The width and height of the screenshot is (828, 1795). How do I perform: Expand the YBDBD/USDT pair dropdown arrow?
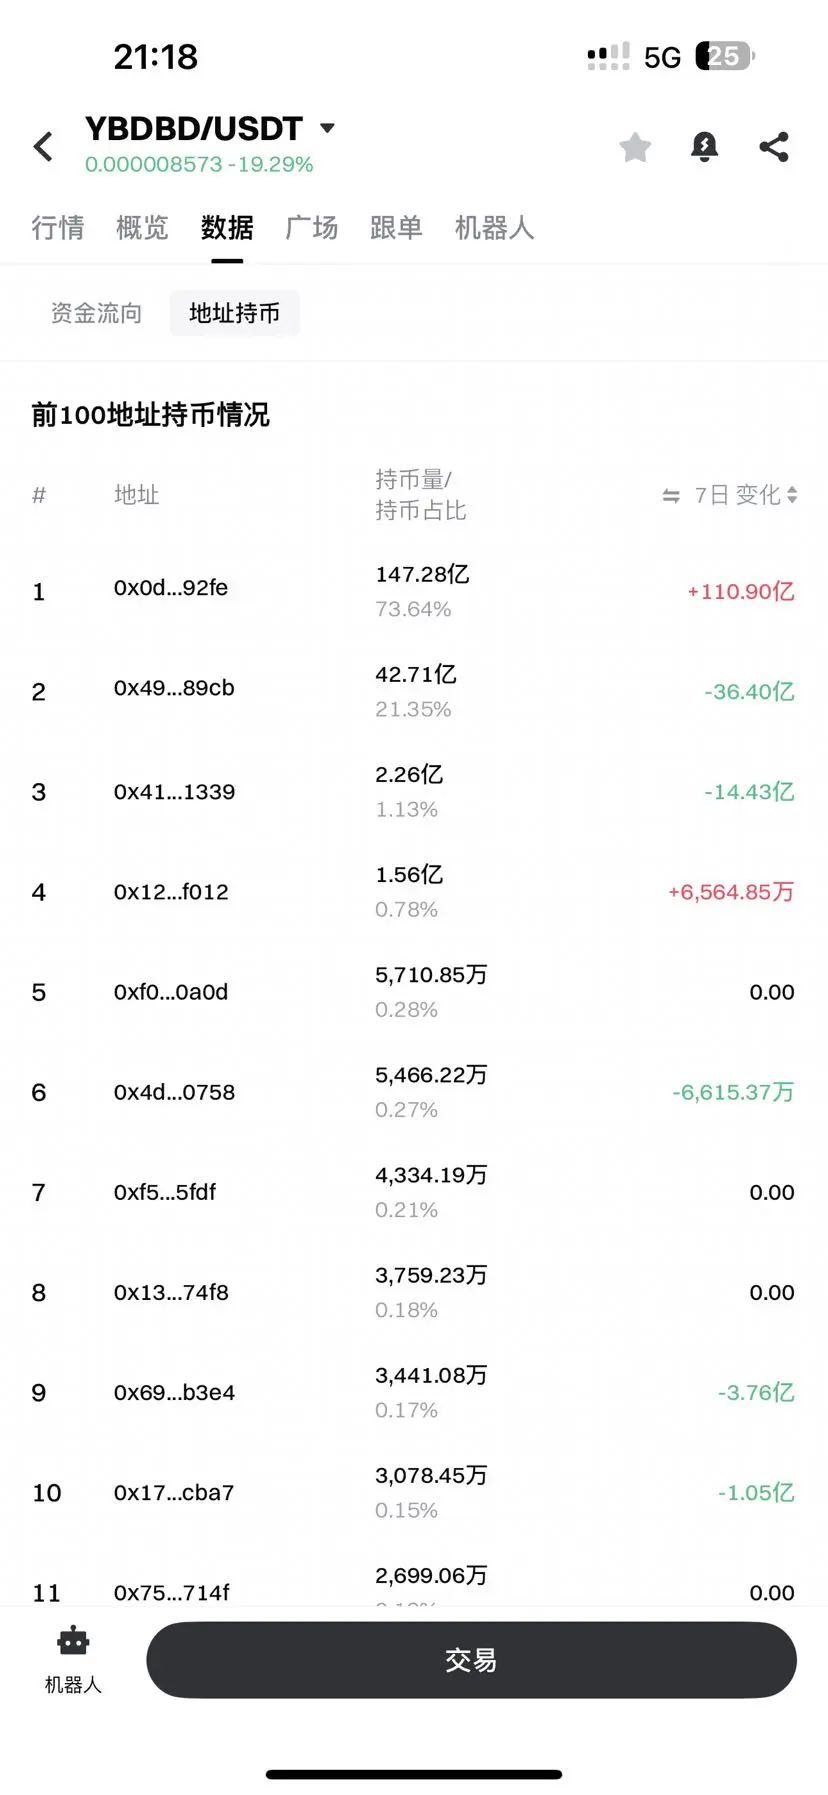(327, 128)
